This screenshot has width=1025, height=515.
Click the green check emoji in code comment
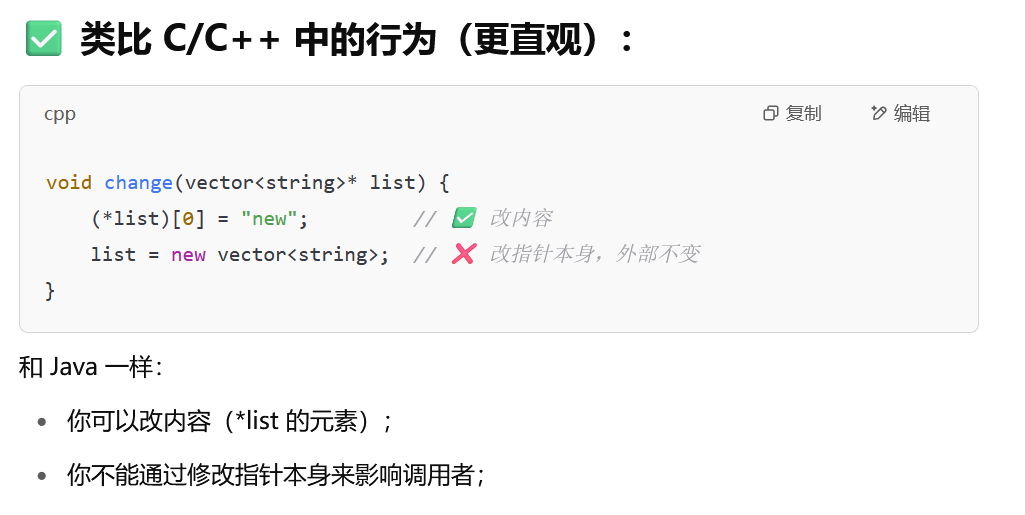[x=463, y=218]
